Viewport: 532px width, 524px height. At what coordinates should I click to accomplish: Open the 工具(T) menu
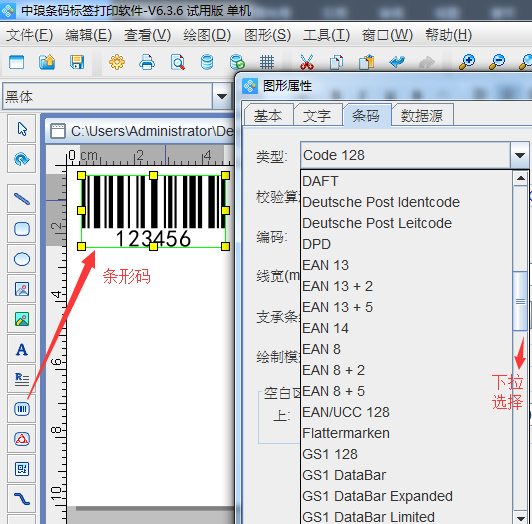tap(326, 35)
